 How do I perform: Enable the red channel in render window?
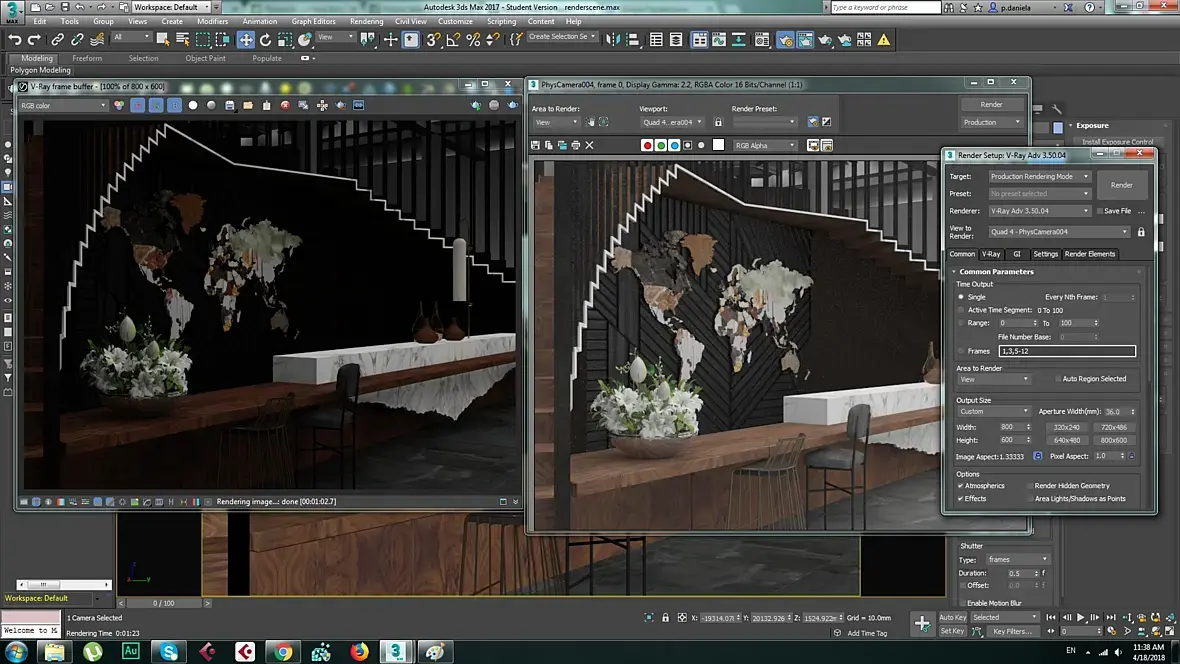[x=647, y=145]
